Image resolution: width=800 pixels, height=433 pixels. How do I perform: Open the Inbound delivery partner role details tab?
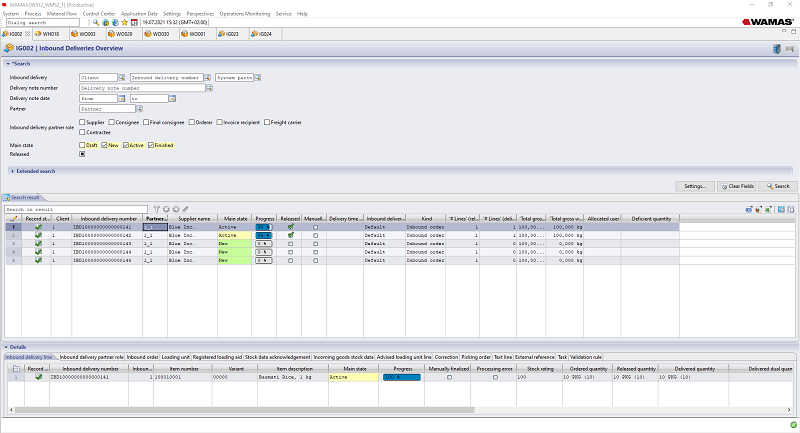91,357
